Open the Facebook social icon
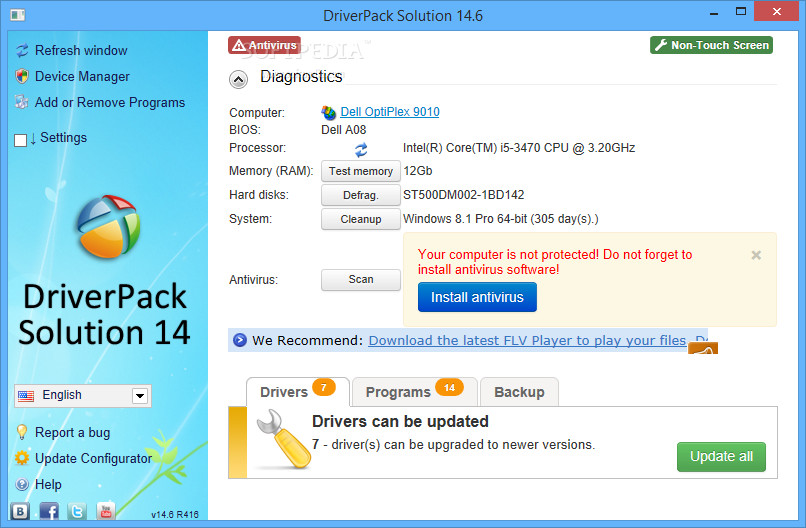 click(49, 511)
